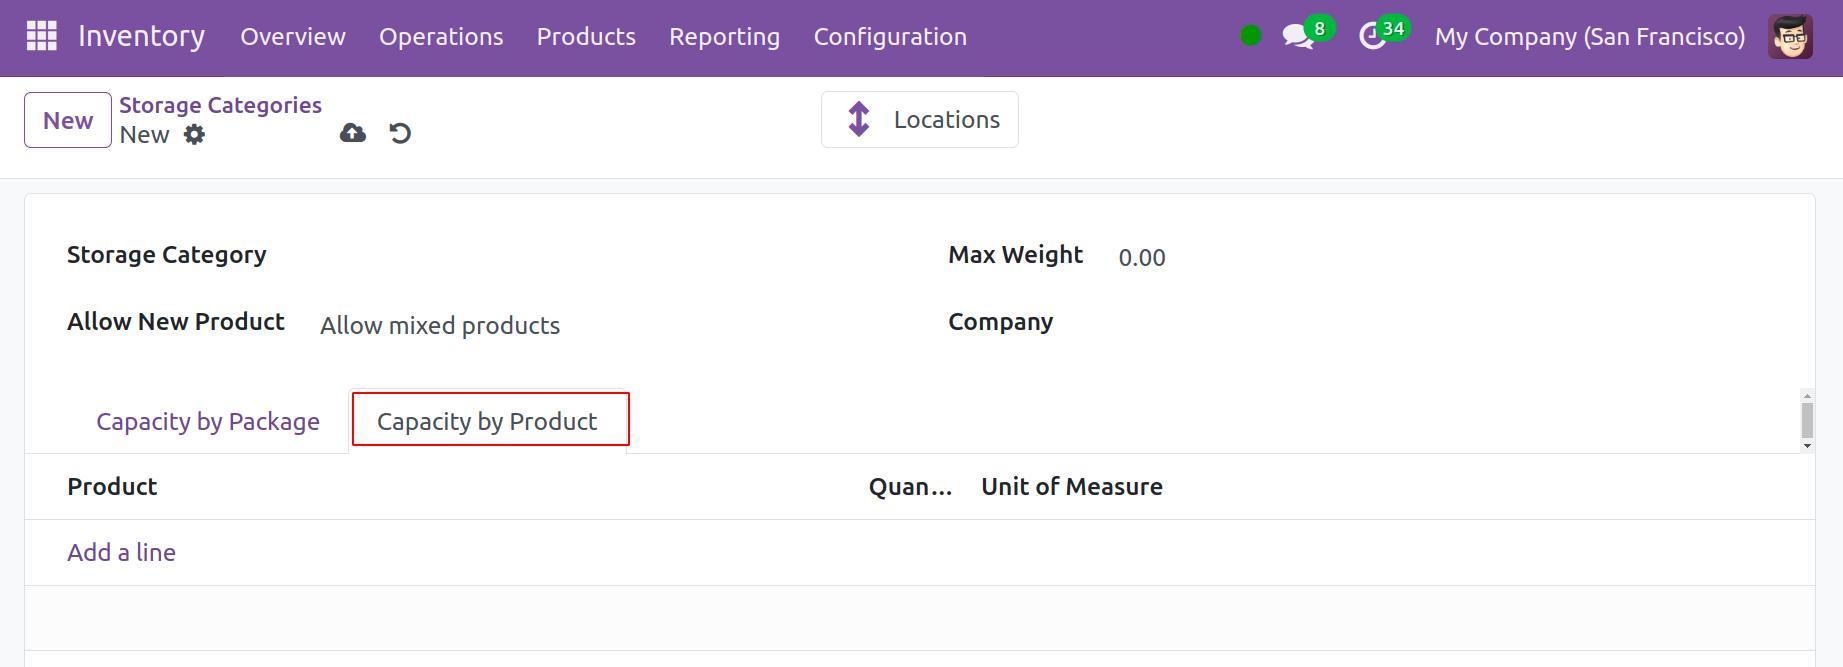Click the Locations smart button
Image resolution: width=1843 pixels, height=667 pixels.
pyautogui.click(x=919, y=120)
